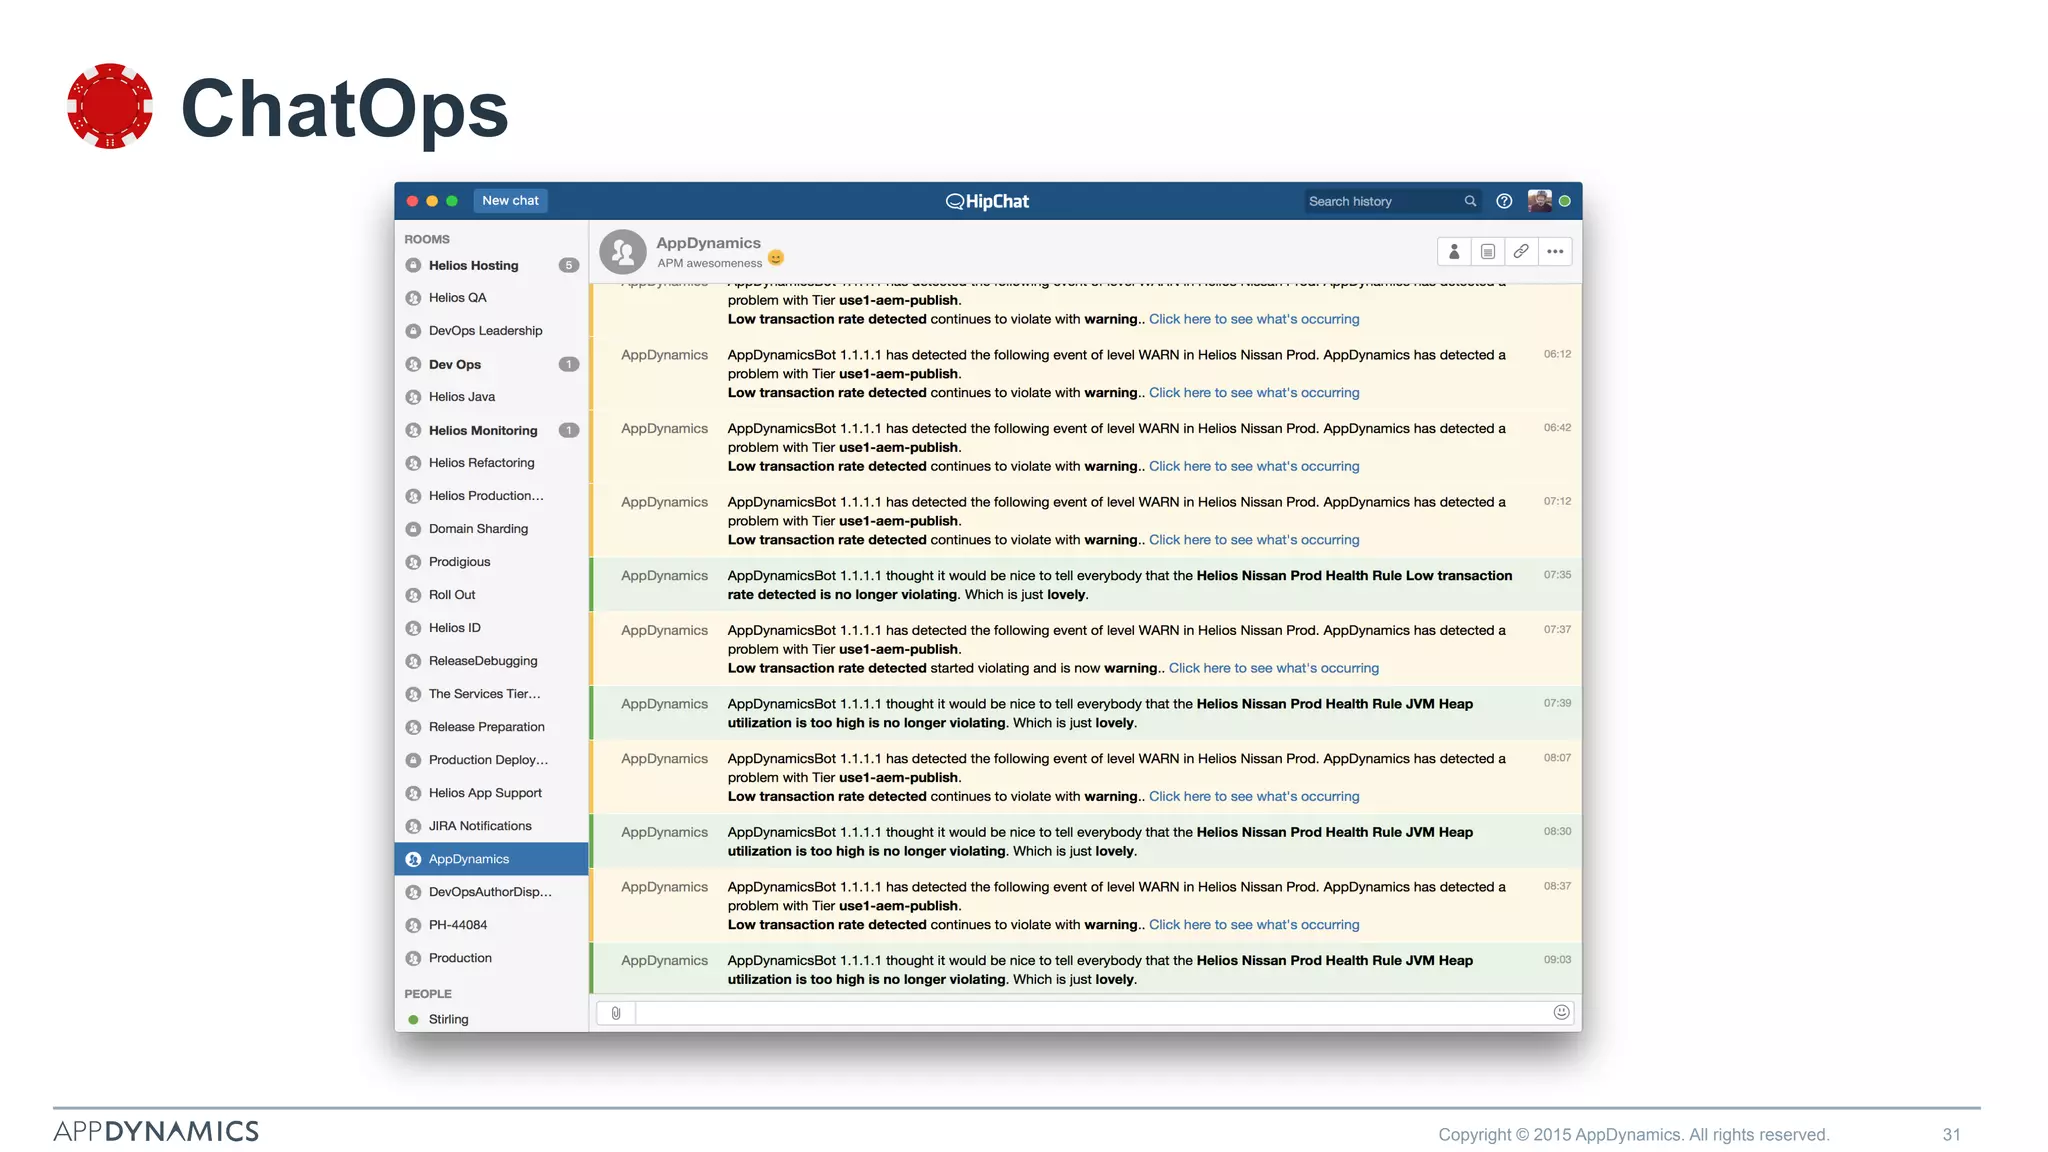Screen dimensions: 2048x1152
Task: Click the green presence dot beside Stirling
Action: 413,1020
